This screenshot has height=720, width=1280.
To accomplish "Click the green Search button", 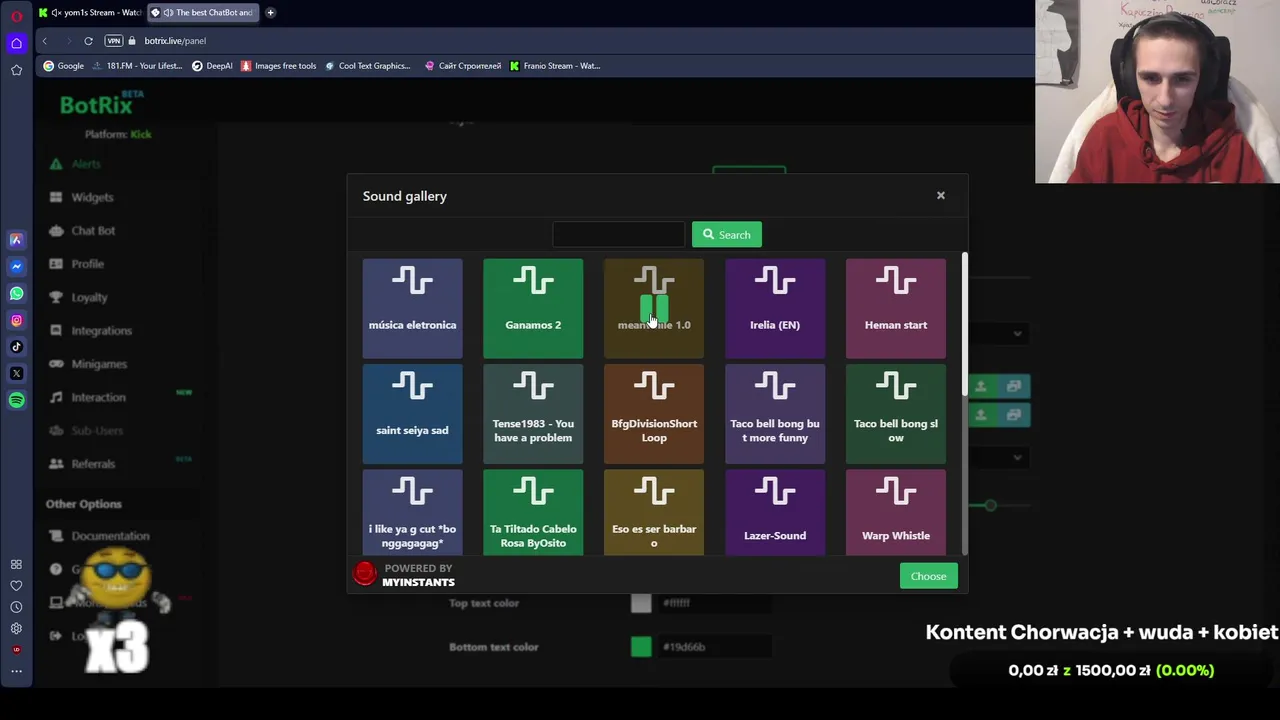I will (x=727, y=234).
